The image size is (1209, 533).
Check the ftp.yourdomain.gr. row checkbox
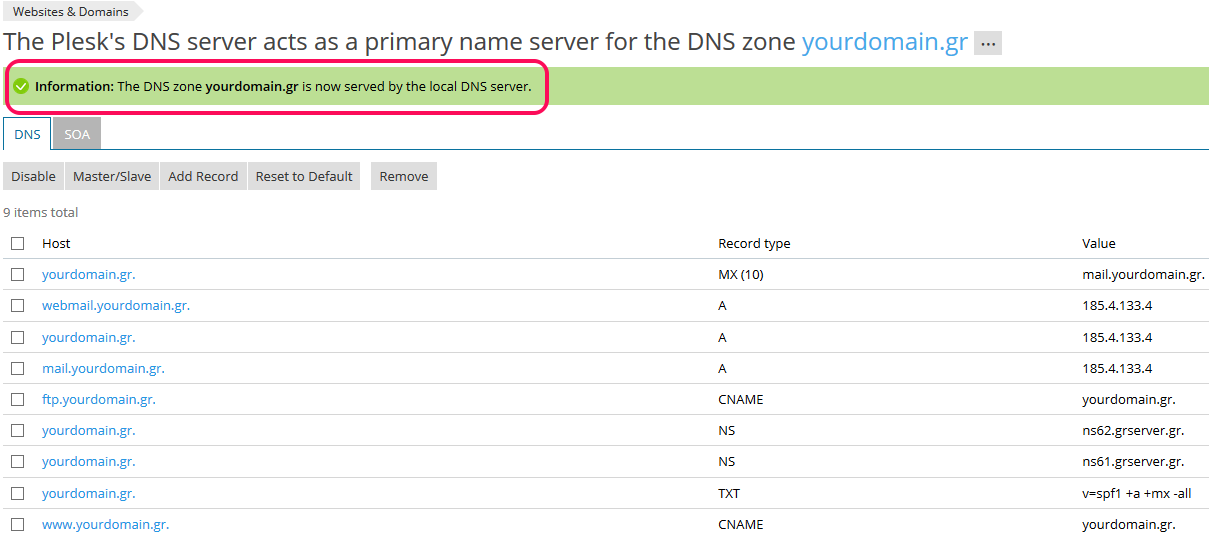17,399
